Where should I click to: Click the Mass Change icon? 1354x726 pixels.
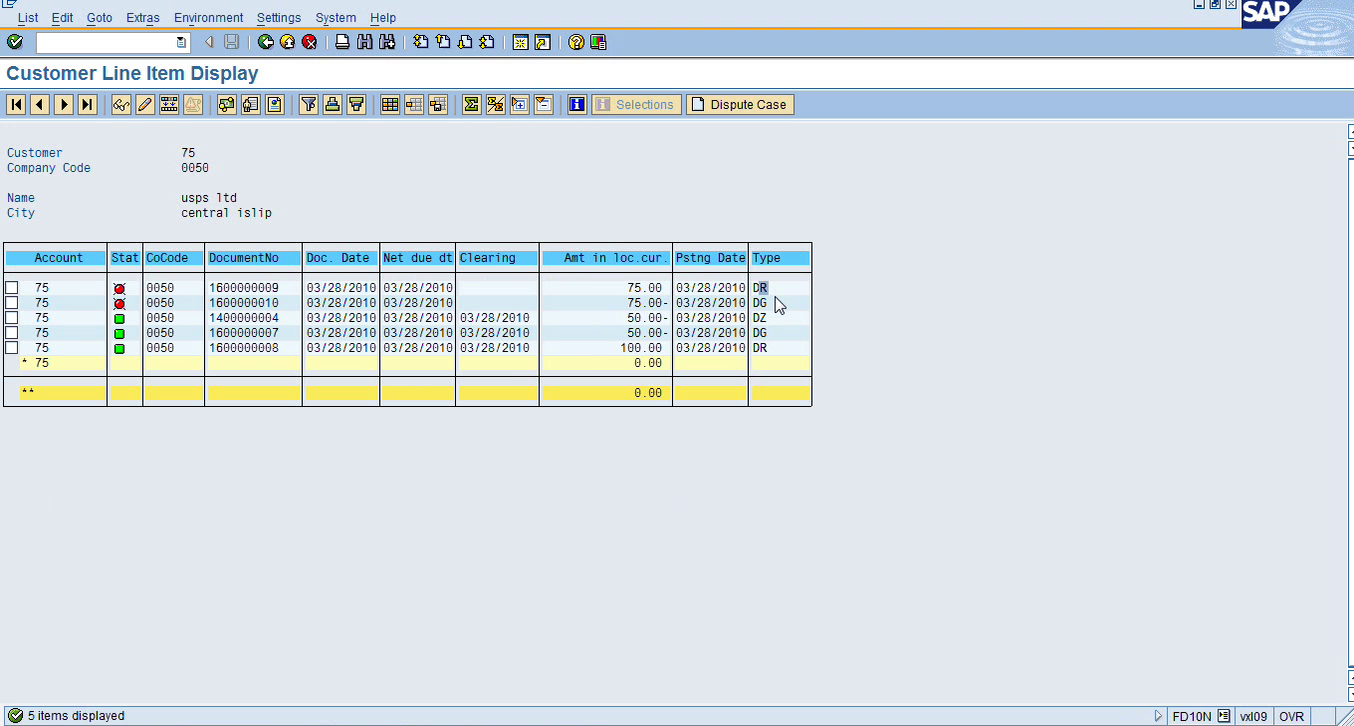click(169, 104)
